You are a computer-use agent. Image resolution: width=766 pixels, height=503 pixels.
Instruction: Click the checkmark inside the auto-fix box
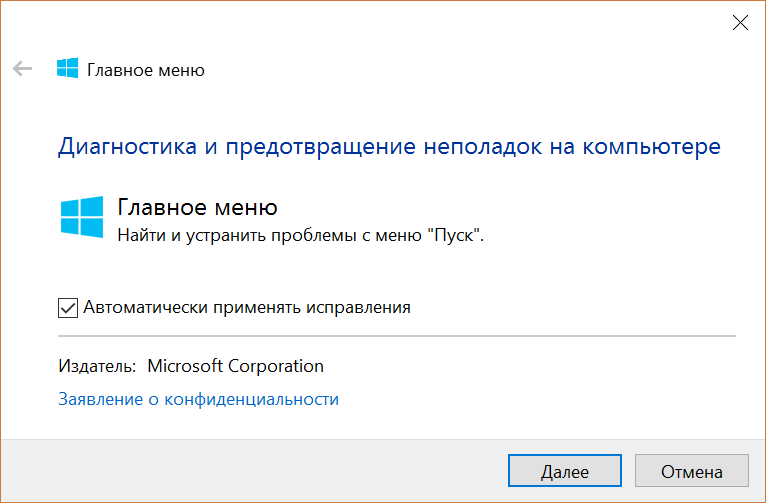coord(68,308)
